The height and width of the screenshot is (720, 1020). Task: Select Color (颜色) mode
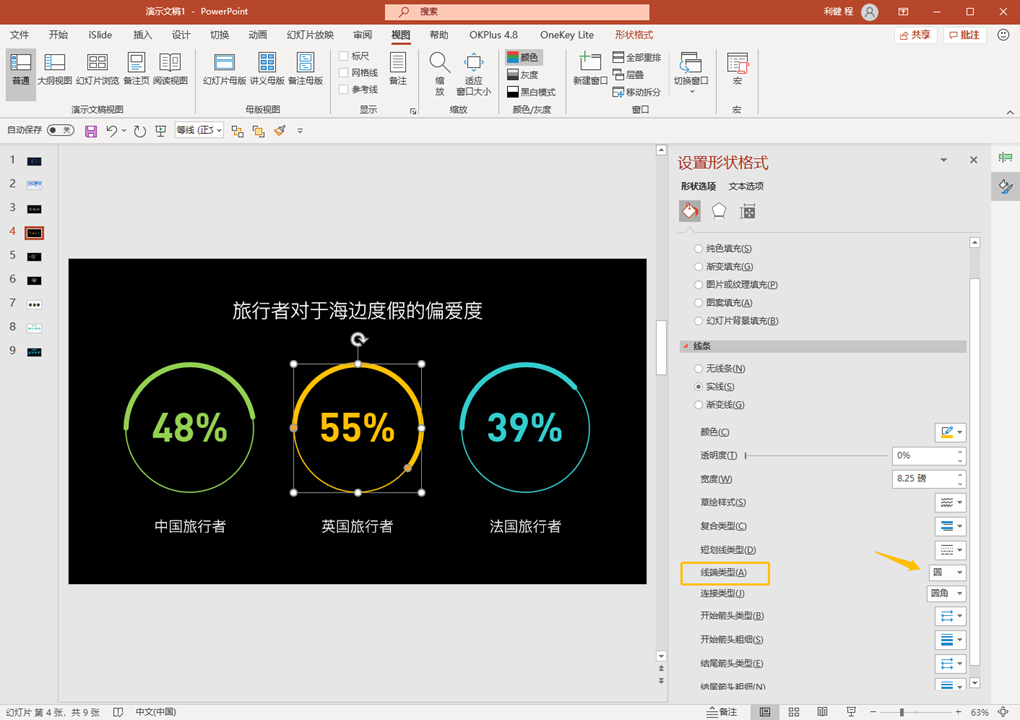pyautogui.click(x=523, y=57)
